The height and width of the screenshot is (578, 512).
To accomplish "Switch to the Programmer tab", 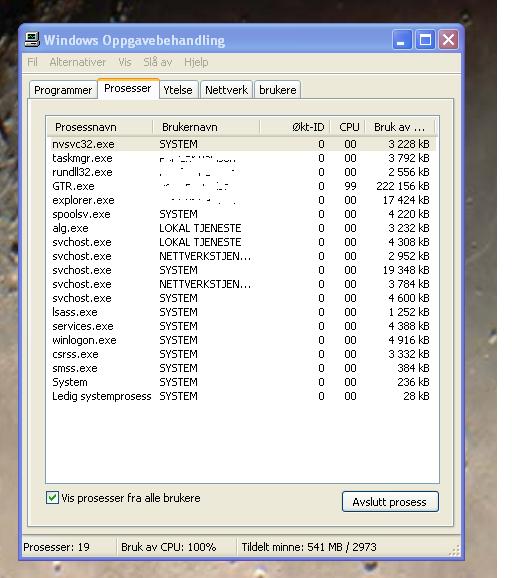I will [63, 90].
